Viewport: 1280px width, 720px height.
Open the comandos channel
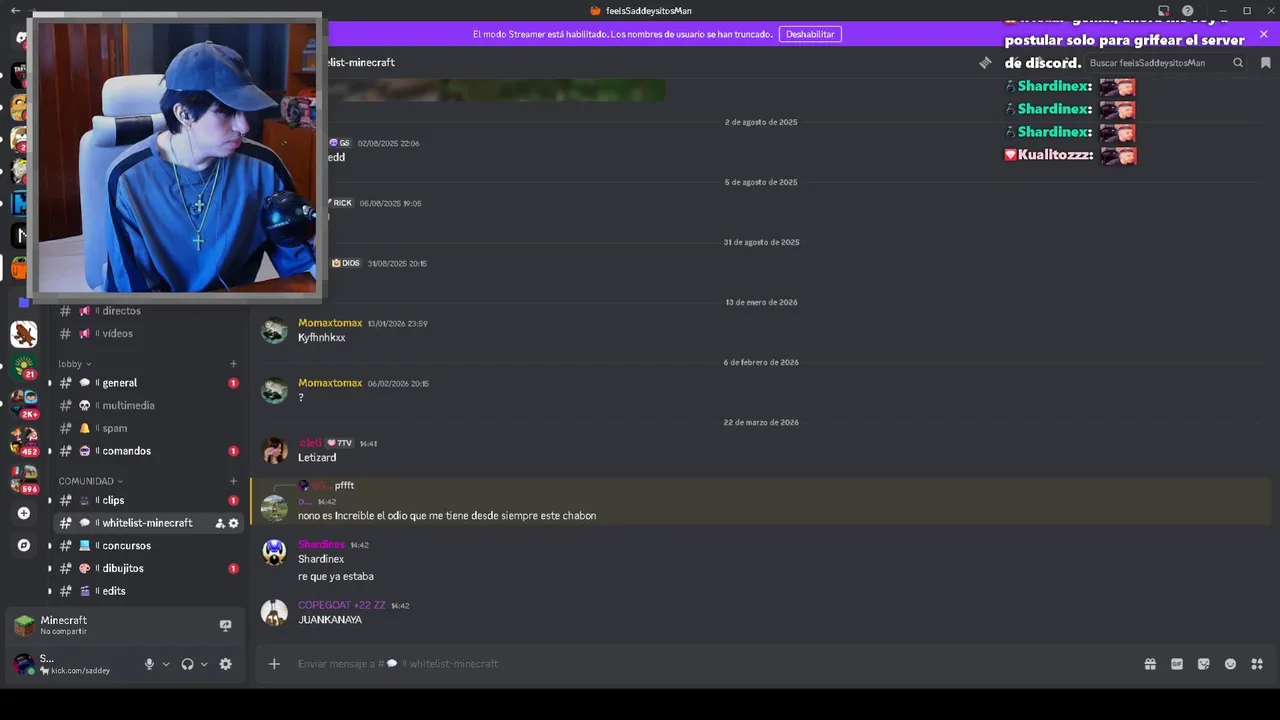(147, 451)
